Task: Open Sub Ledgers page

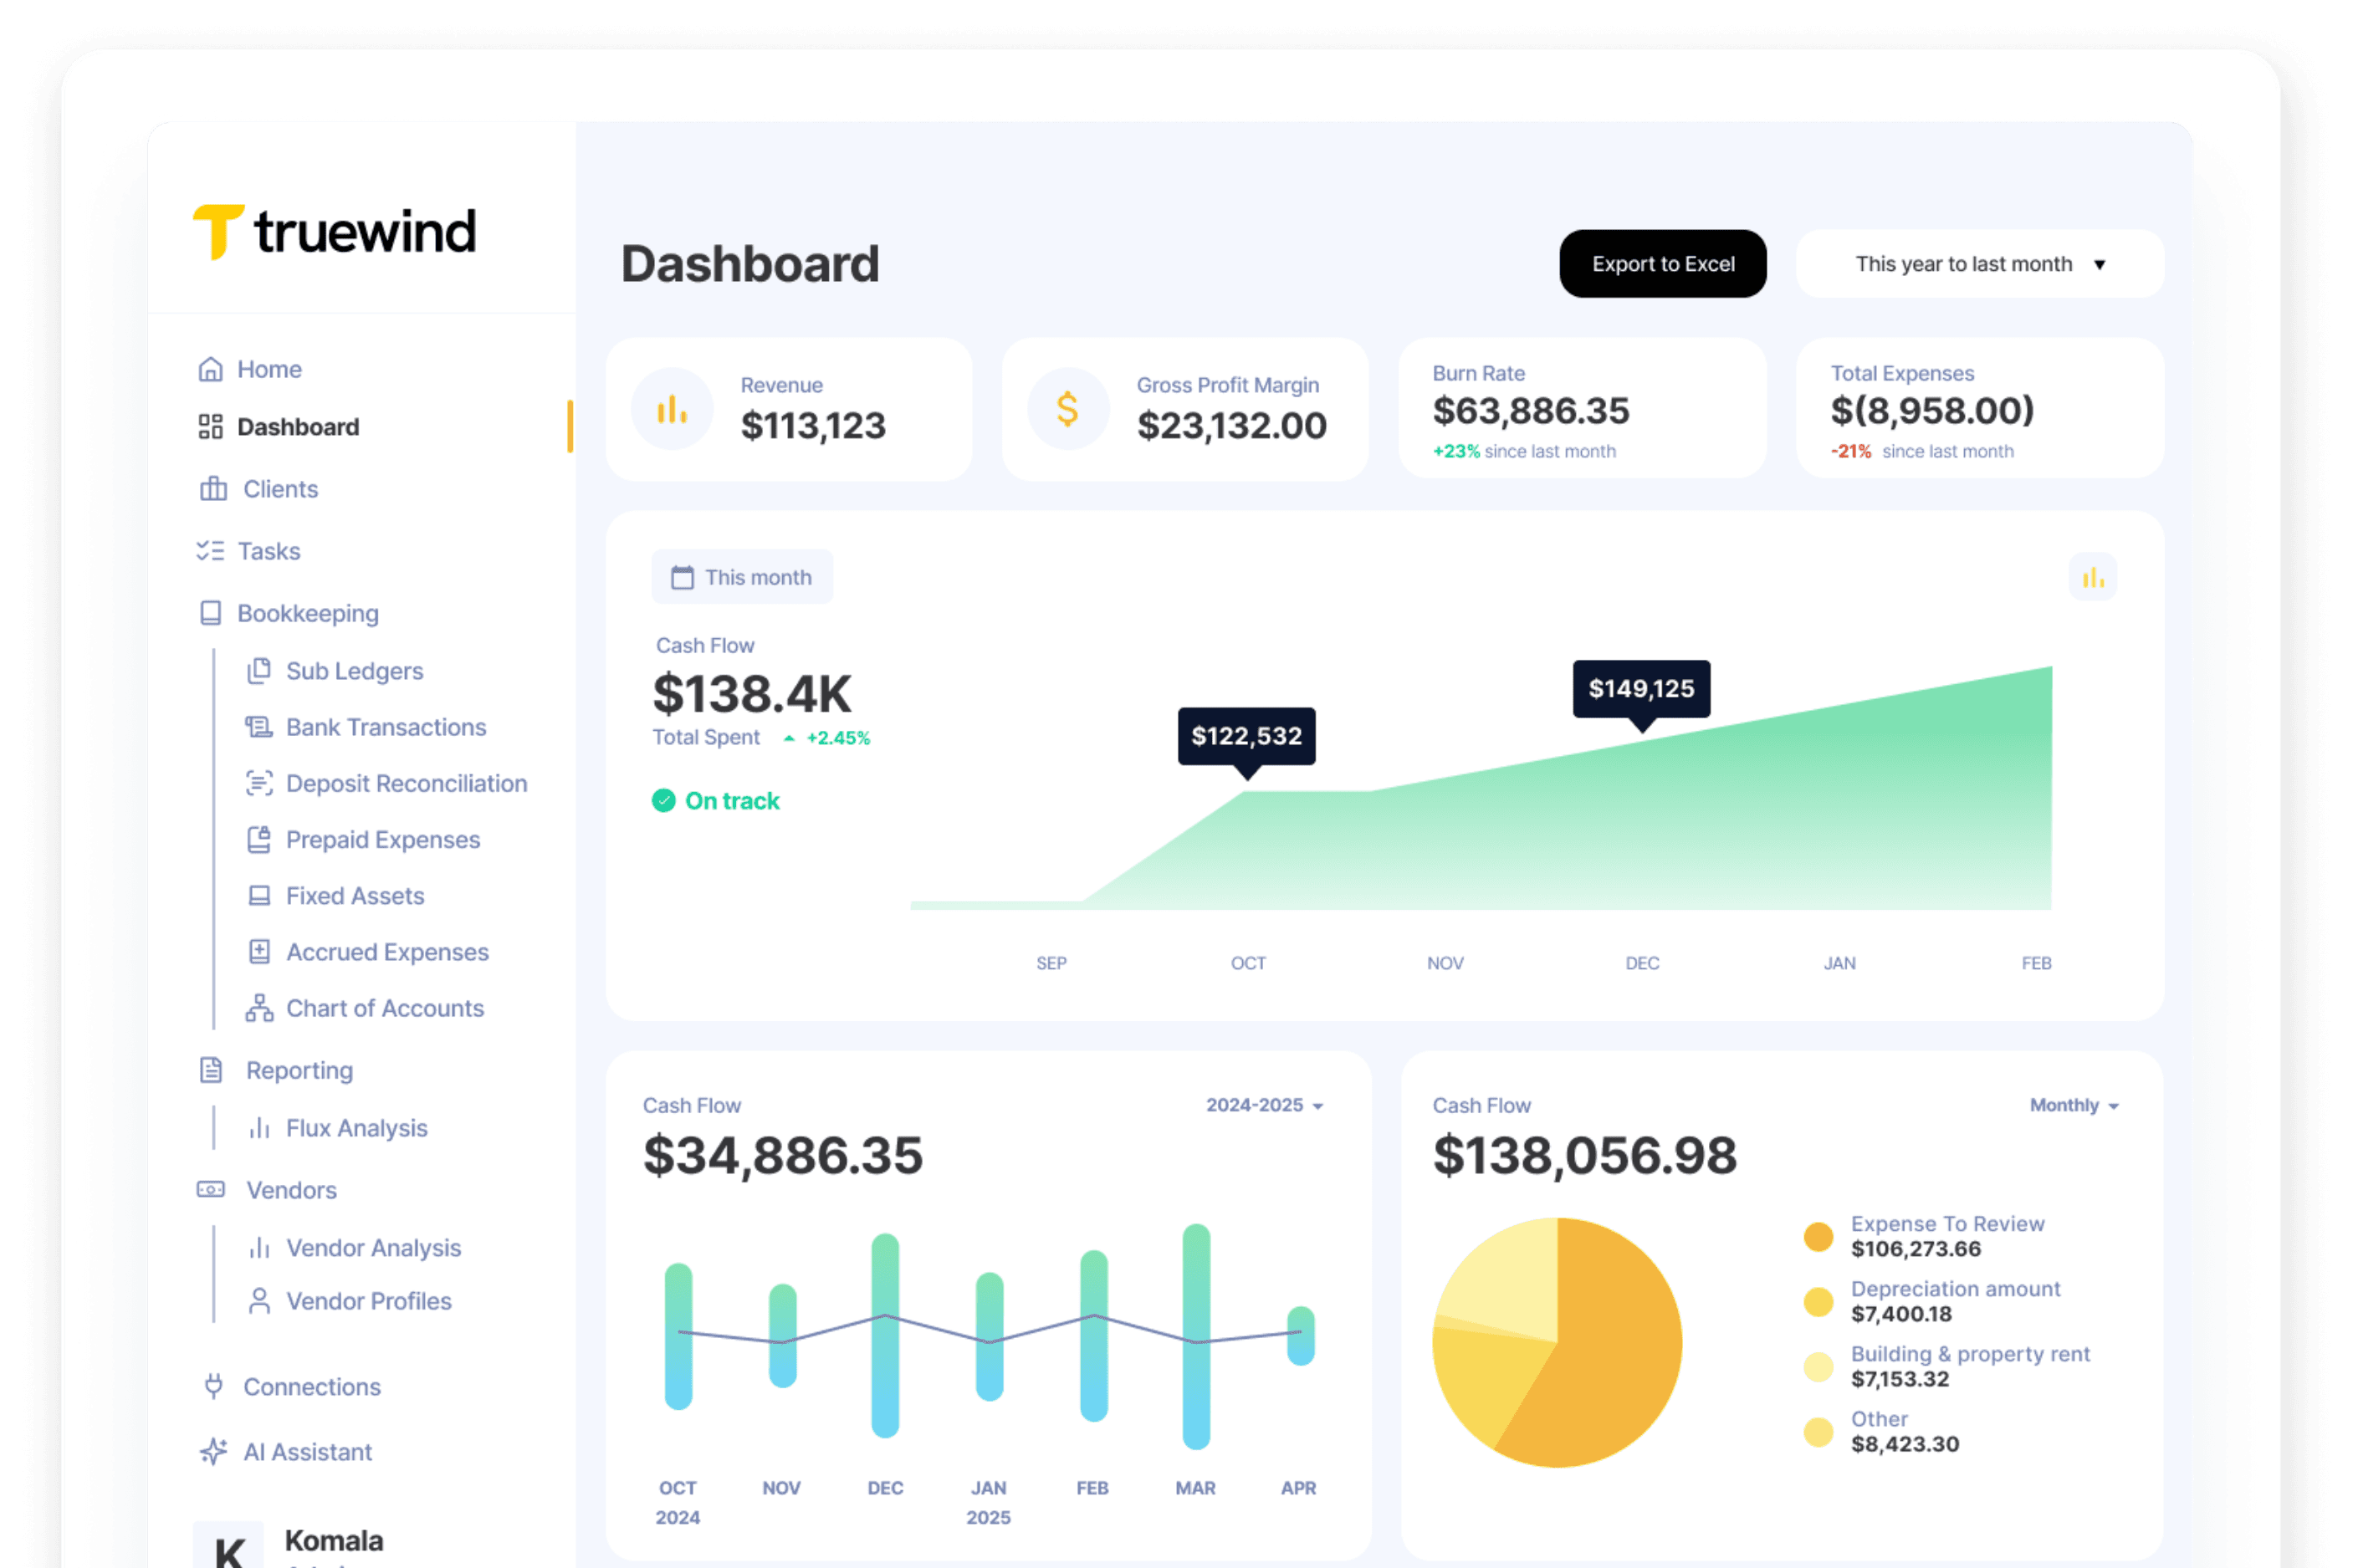Action: pos(354,671)
